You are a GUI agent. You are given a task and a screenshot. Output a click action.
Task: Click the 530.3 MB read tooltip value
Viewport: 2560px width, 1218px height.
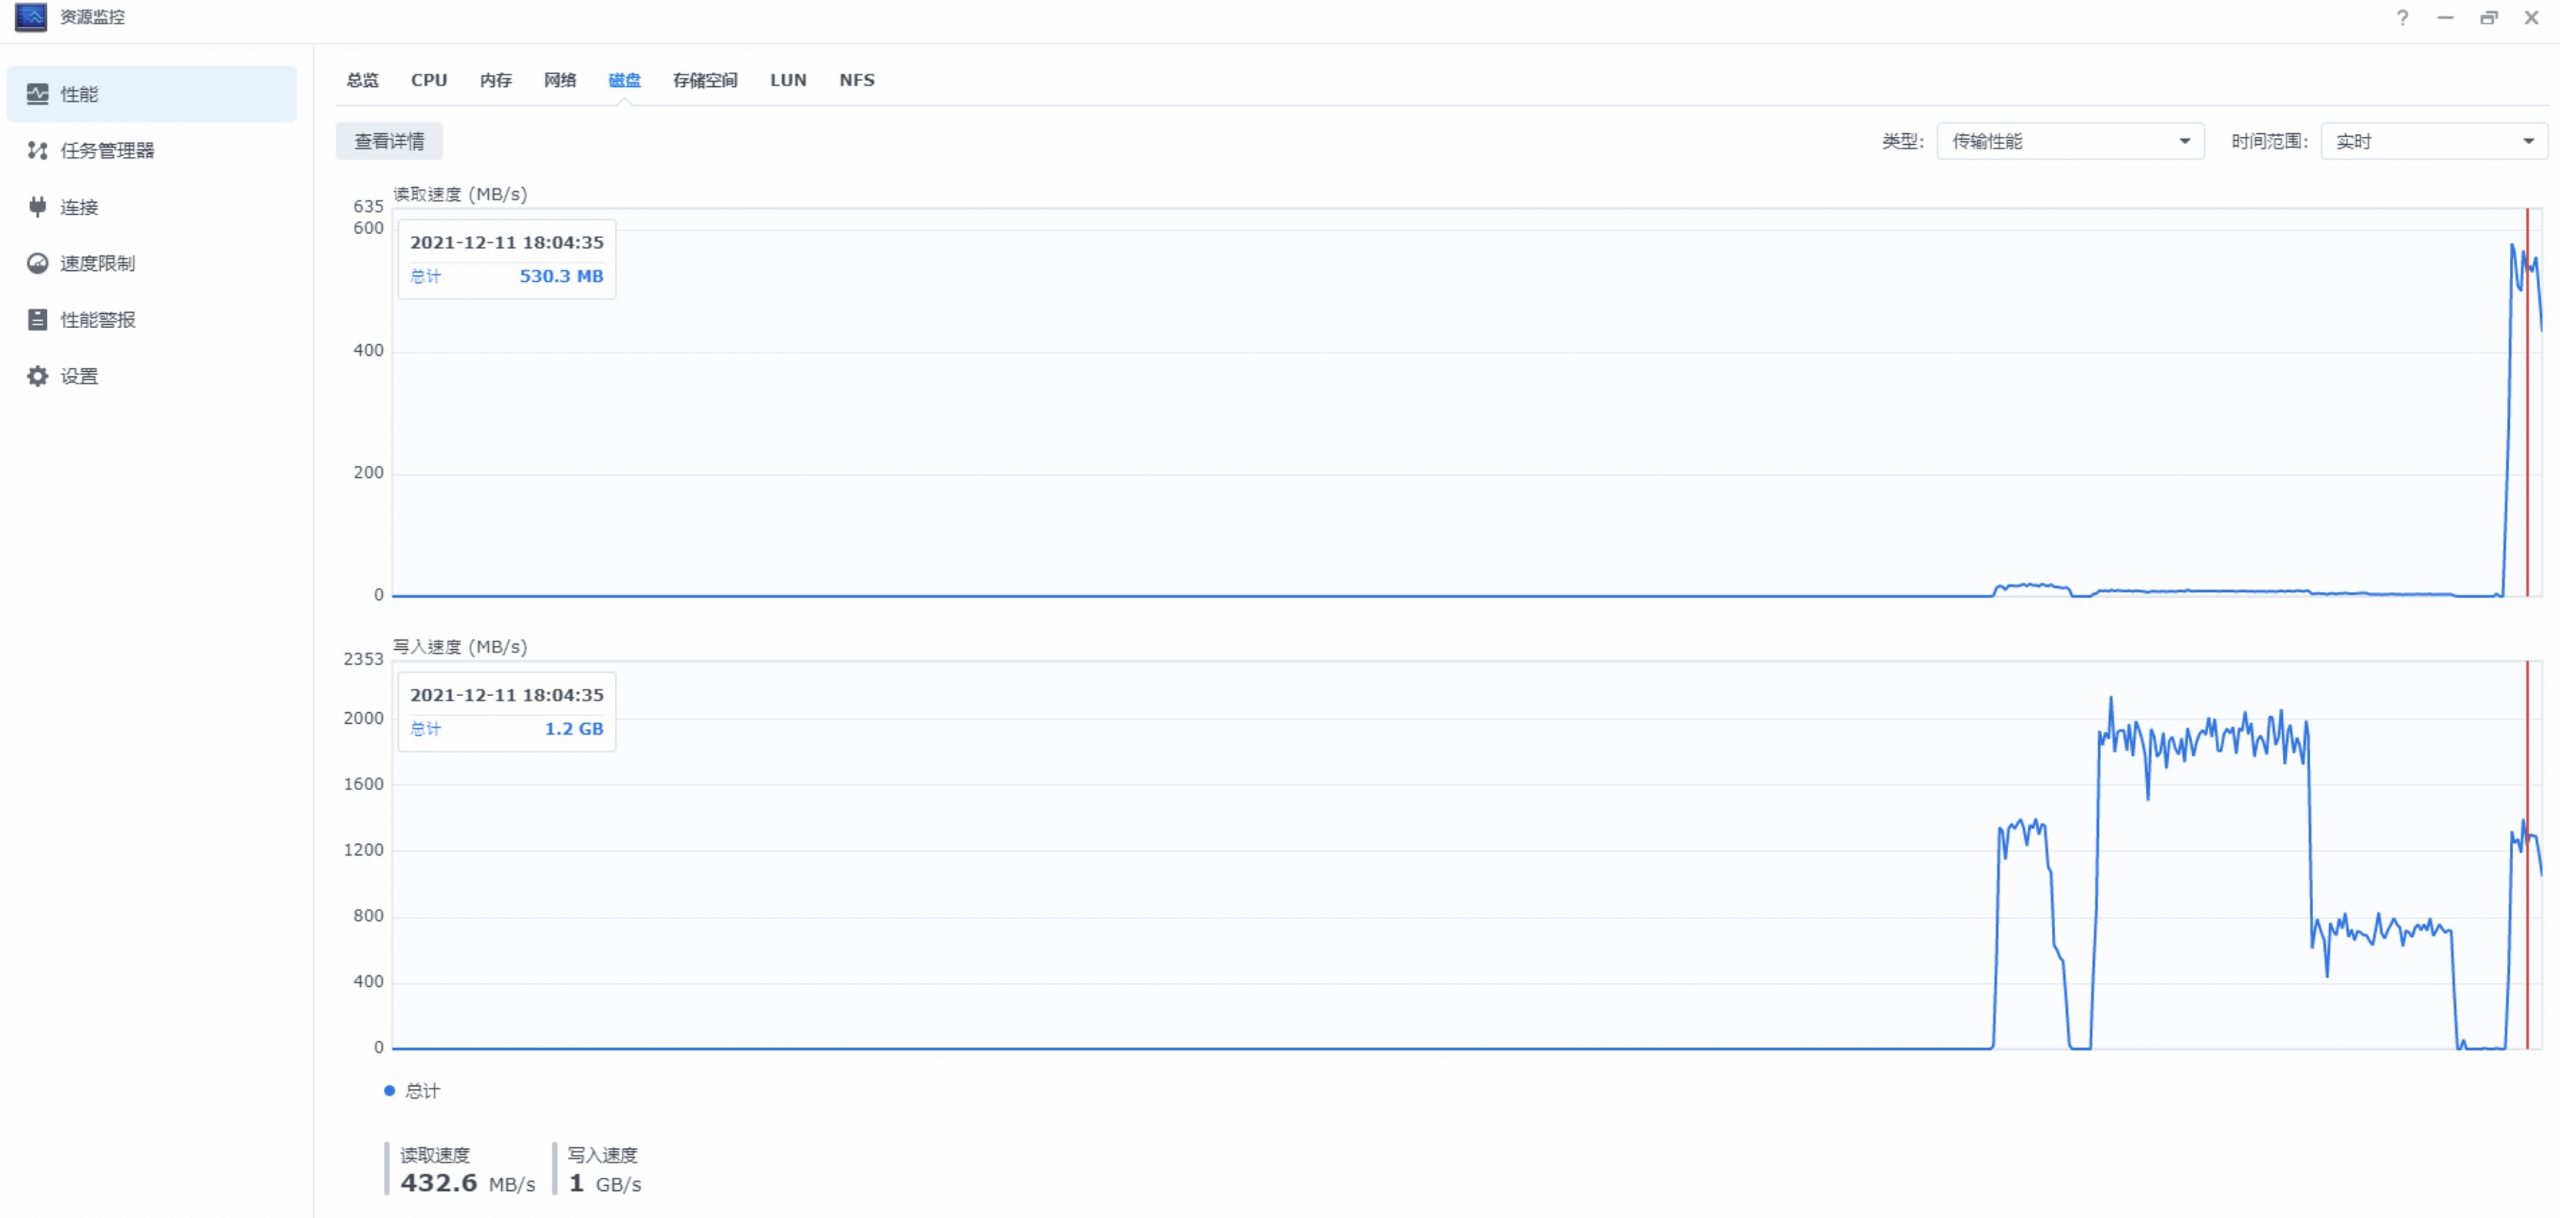(x=561, y=276)
